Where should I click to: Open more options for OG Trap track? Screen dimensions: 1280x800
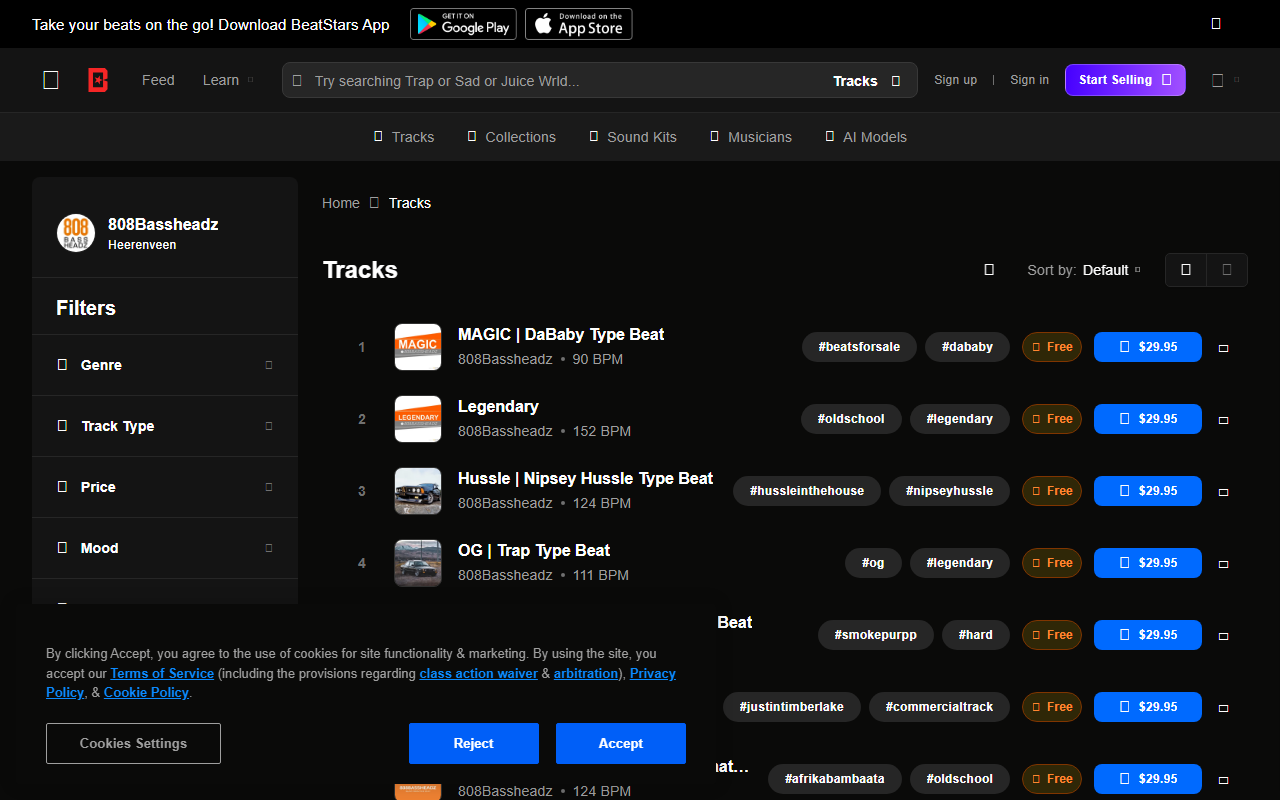pyautogui.click(x=1223, y=564)
